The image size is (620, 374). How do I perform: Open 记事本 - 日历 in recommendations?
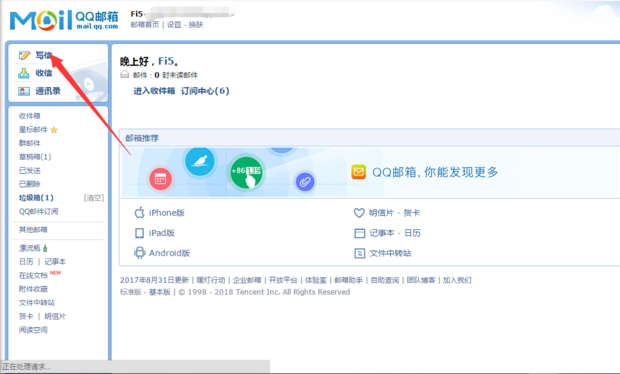point(395,233)
